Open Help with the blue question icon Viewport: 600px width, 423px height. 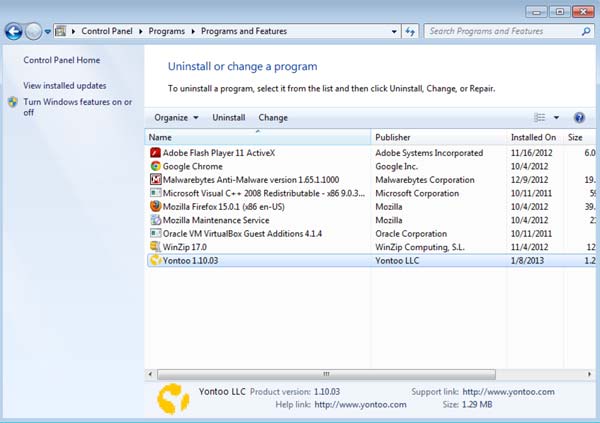pyautogui.click(x=579, y=118)
